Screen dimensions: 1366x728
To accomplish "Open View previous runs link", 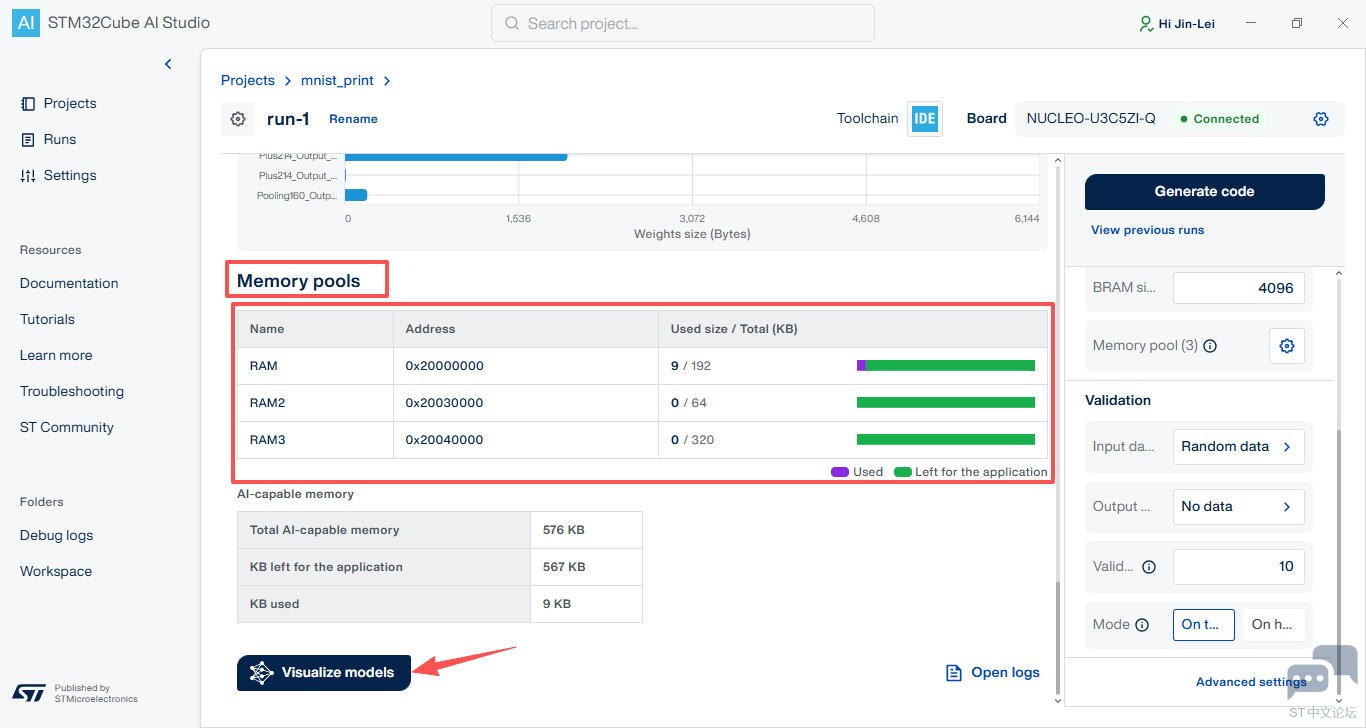I will coord(1147,230).
